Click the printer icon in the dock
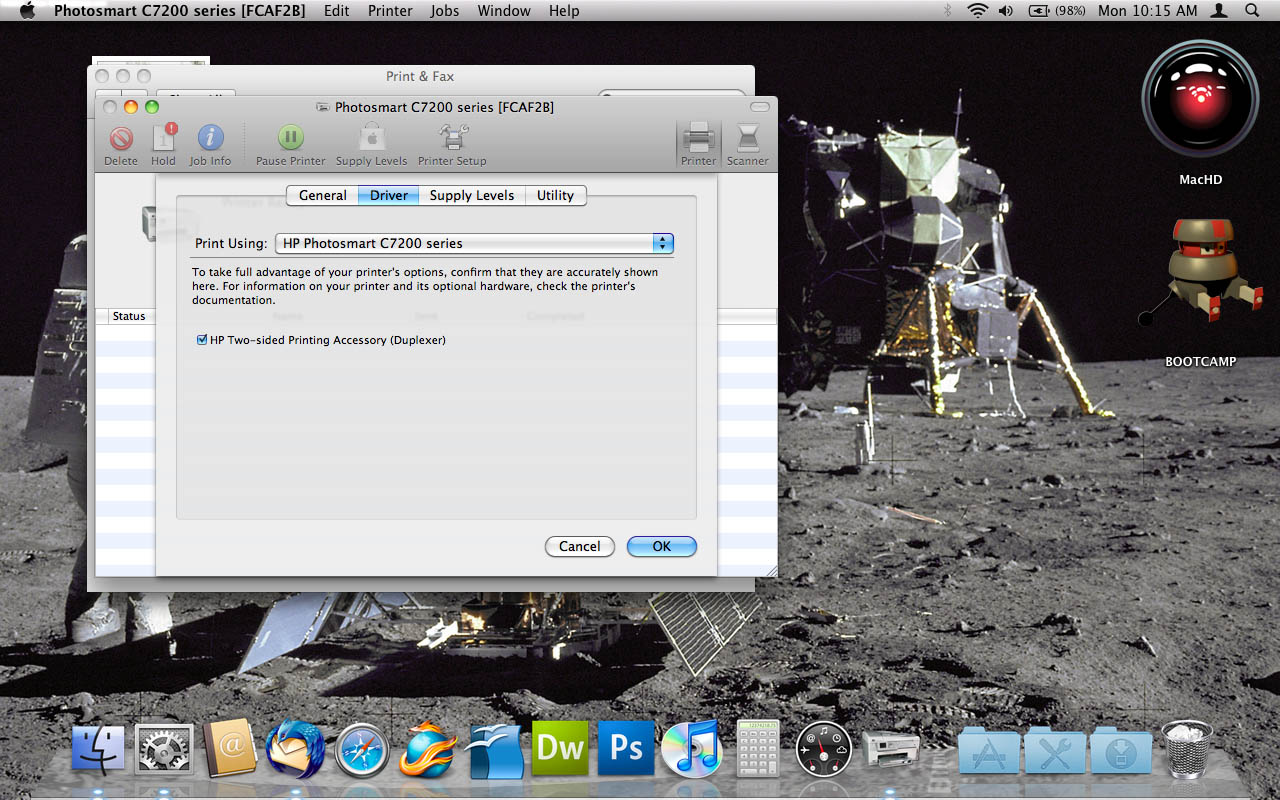1280x800 pixels. point(889,748)
